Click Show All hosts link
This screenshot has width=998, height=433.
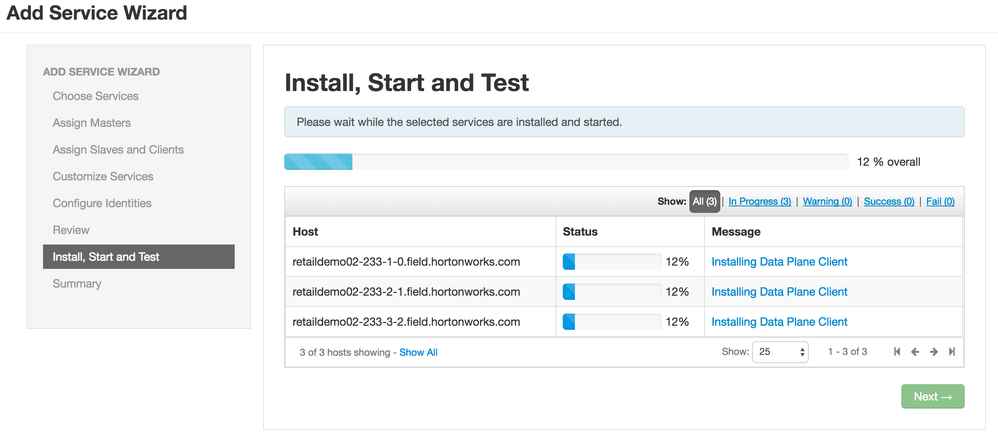click(418, 352)
